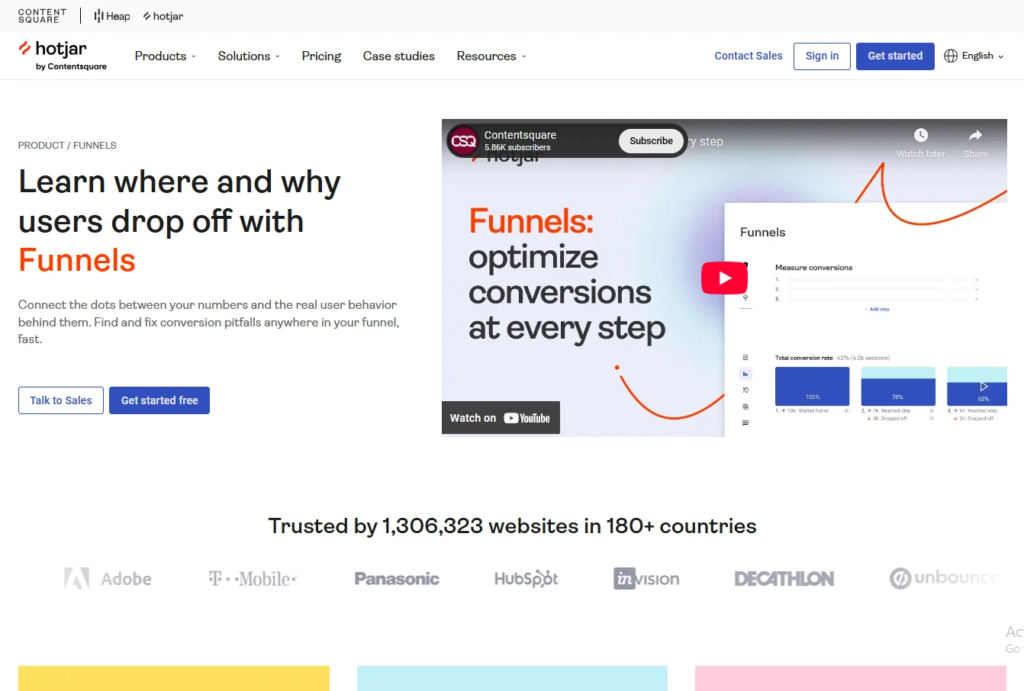Image resolution: width=1024 pixels, height=691 pixels.
Task: Click the InVision logo
Action: [646, 579]
